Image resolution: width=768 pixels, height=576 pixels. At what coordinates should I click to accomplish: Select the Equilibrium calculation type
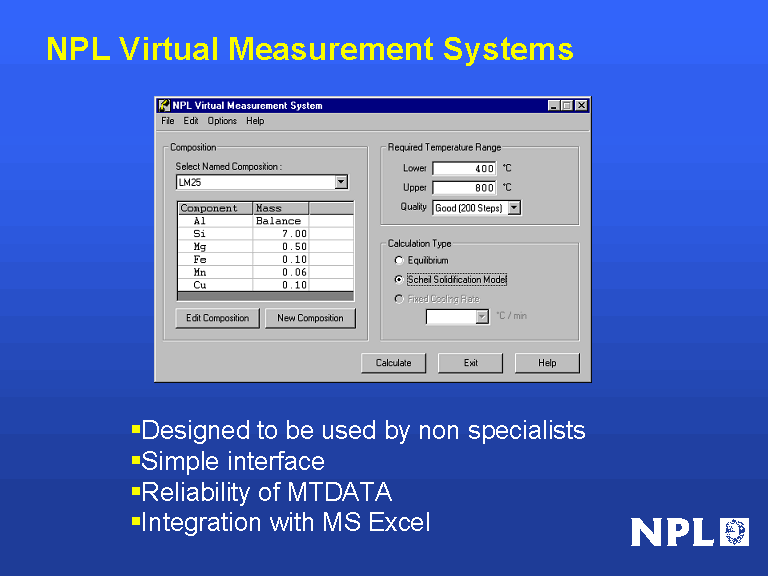pyautogui.click(x=400, y=261)
